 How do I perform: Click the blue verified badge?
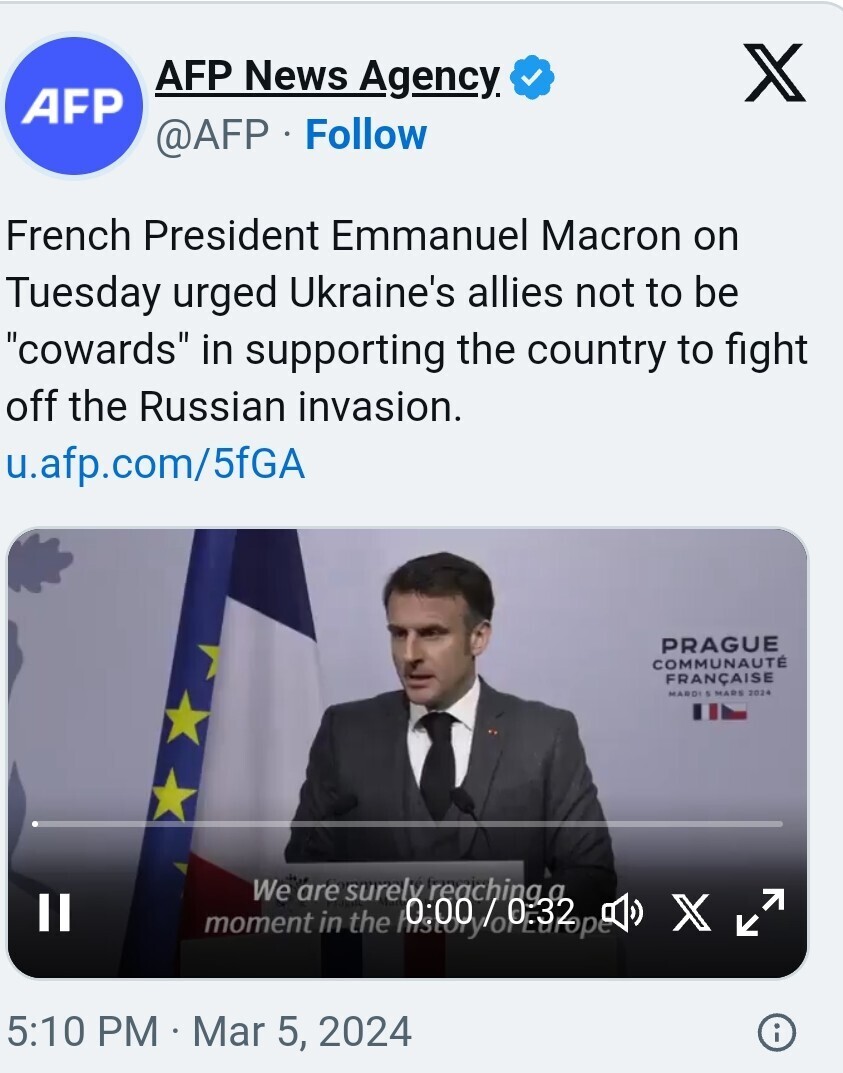(533, 78)
